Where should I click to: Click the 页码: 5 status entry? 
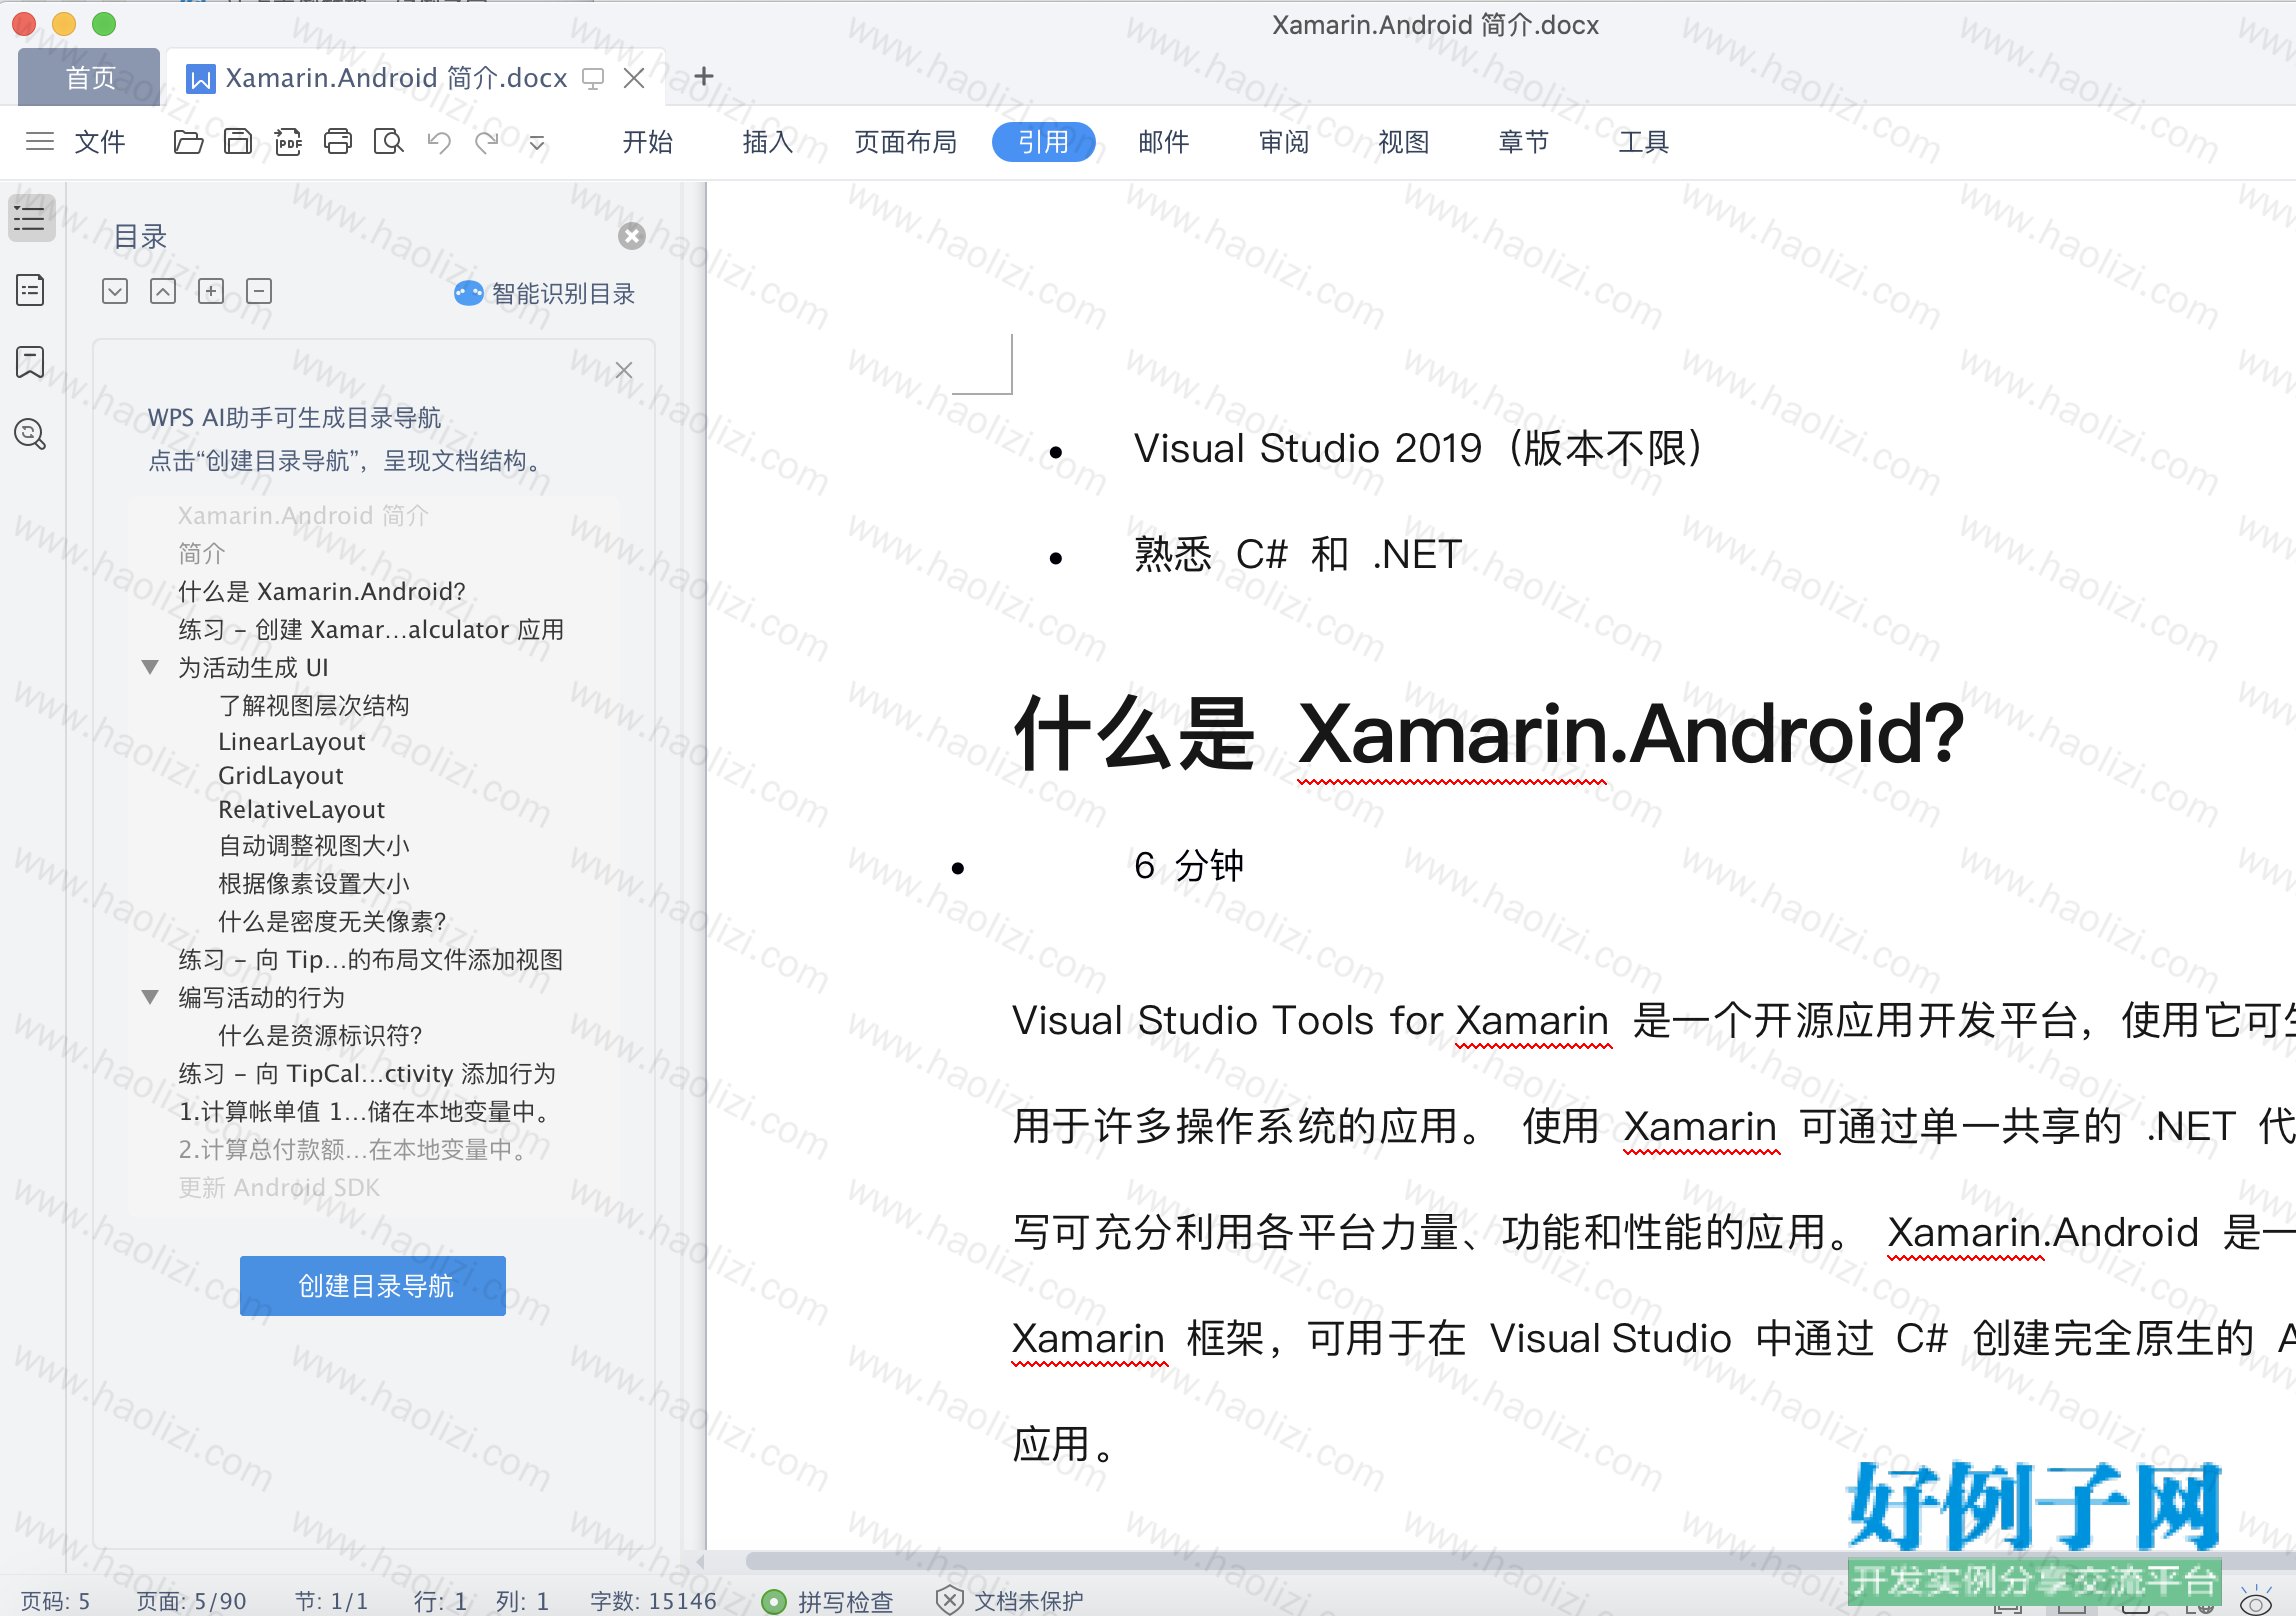click(55, 1601)
